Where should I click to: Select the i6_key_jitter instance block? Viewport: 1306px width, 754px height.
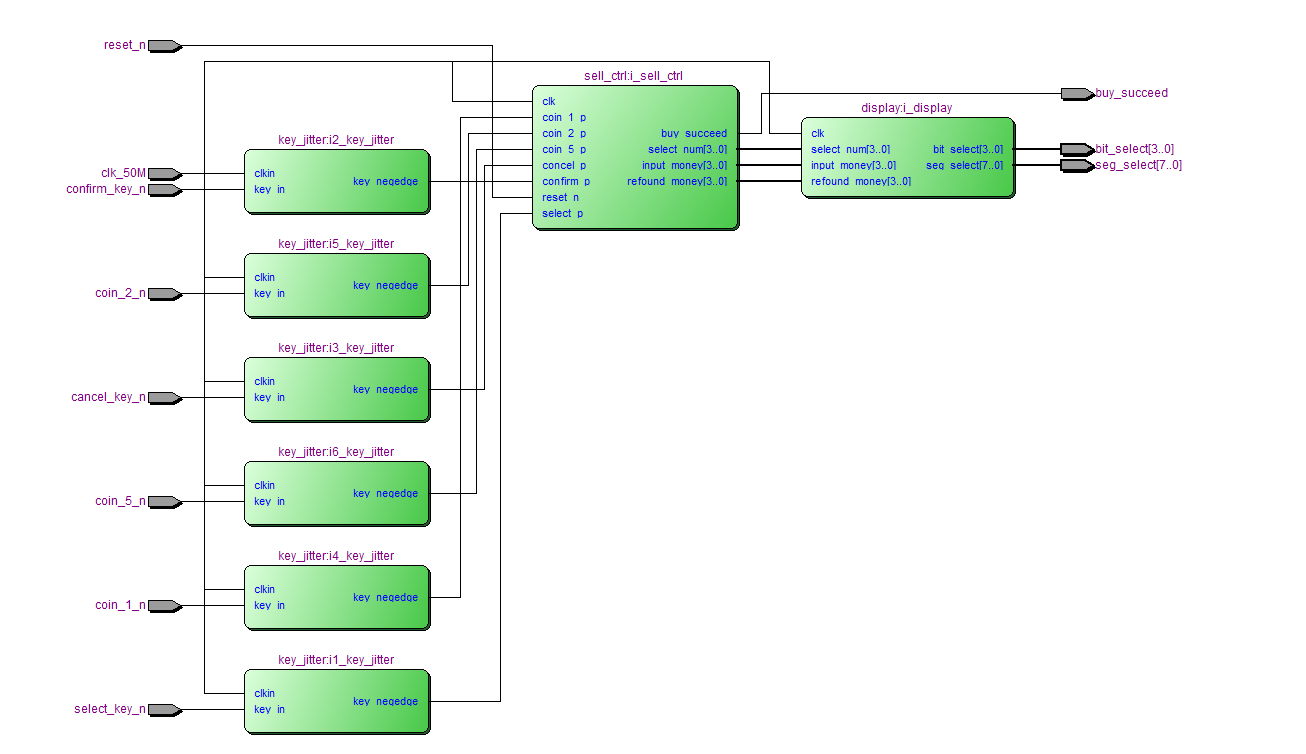pyautogui.click(x=336, y=510)
